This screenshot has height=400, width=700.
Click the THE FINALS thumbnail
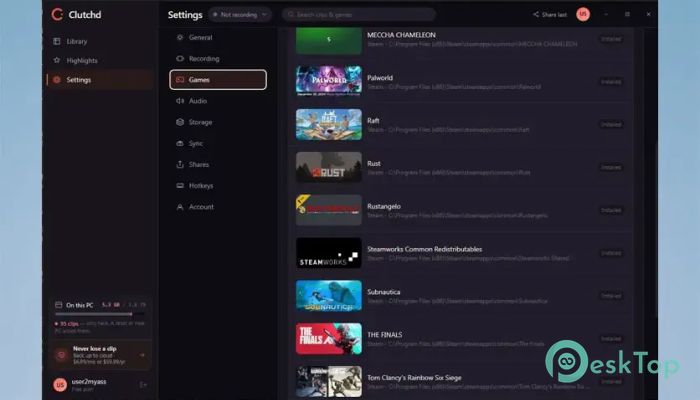(x=329, y=338)
